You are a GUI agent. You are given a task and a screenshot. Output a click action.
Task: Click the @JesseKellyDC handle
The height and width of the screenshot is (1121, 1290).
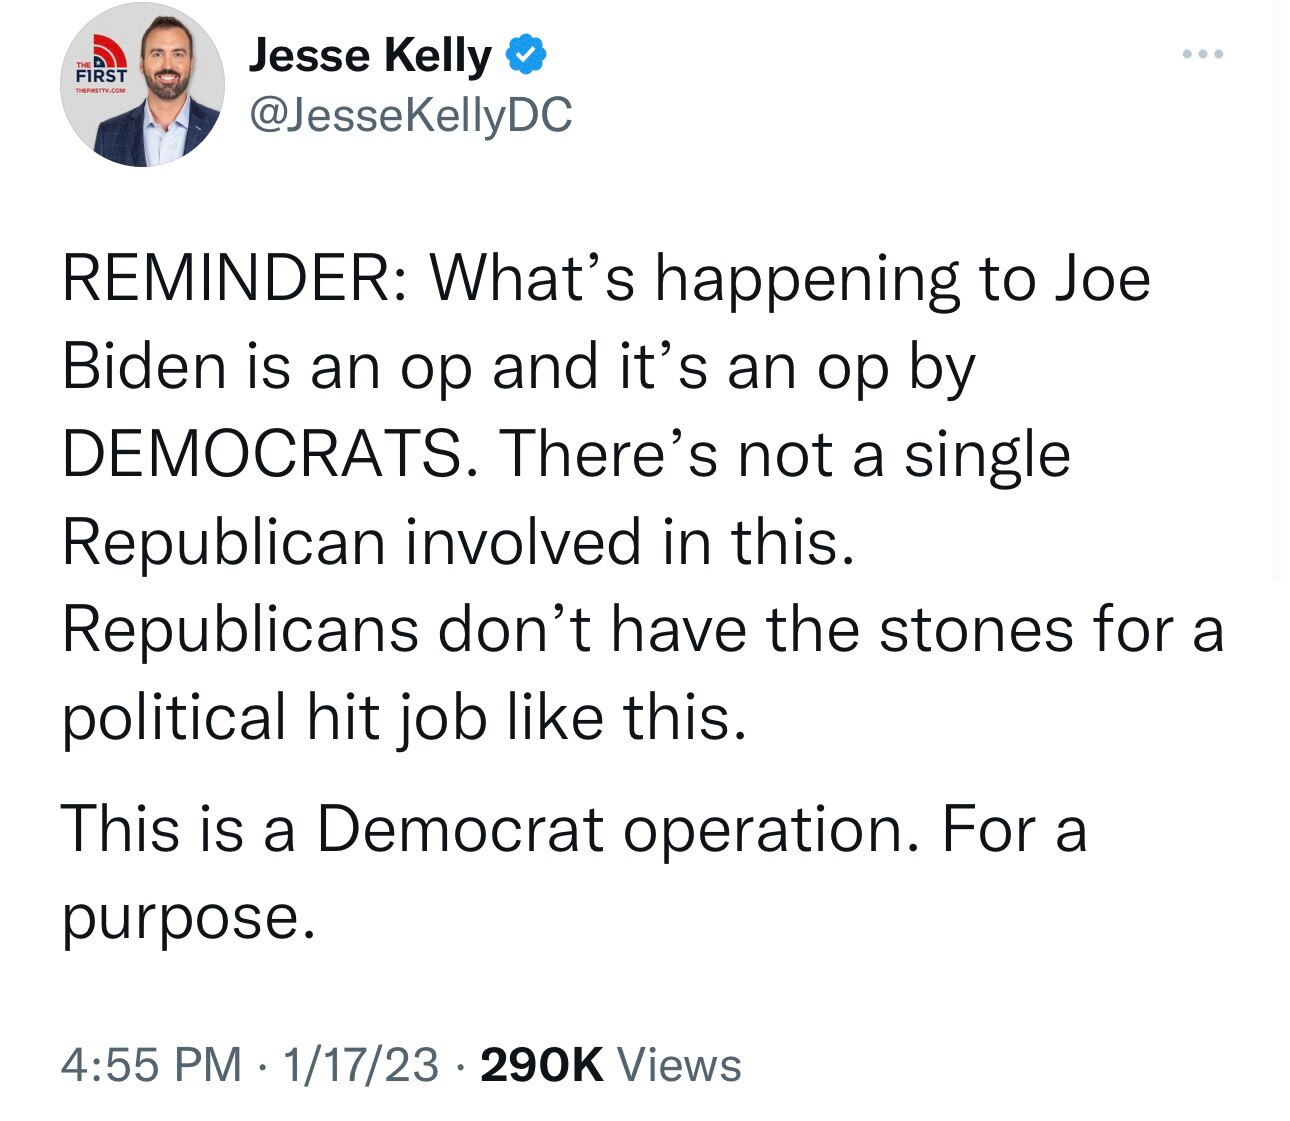point(410,115)
